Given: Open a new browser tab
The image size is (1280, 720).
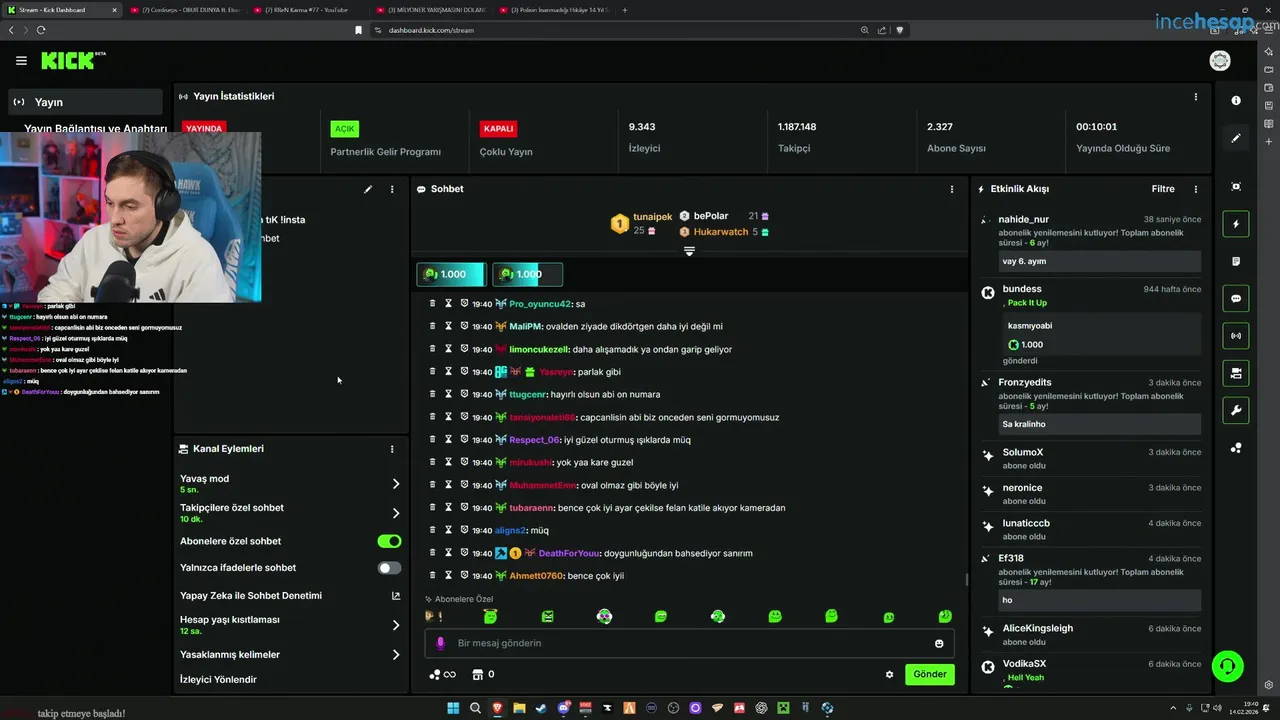Looking at the screenshot, I should 625,10.
